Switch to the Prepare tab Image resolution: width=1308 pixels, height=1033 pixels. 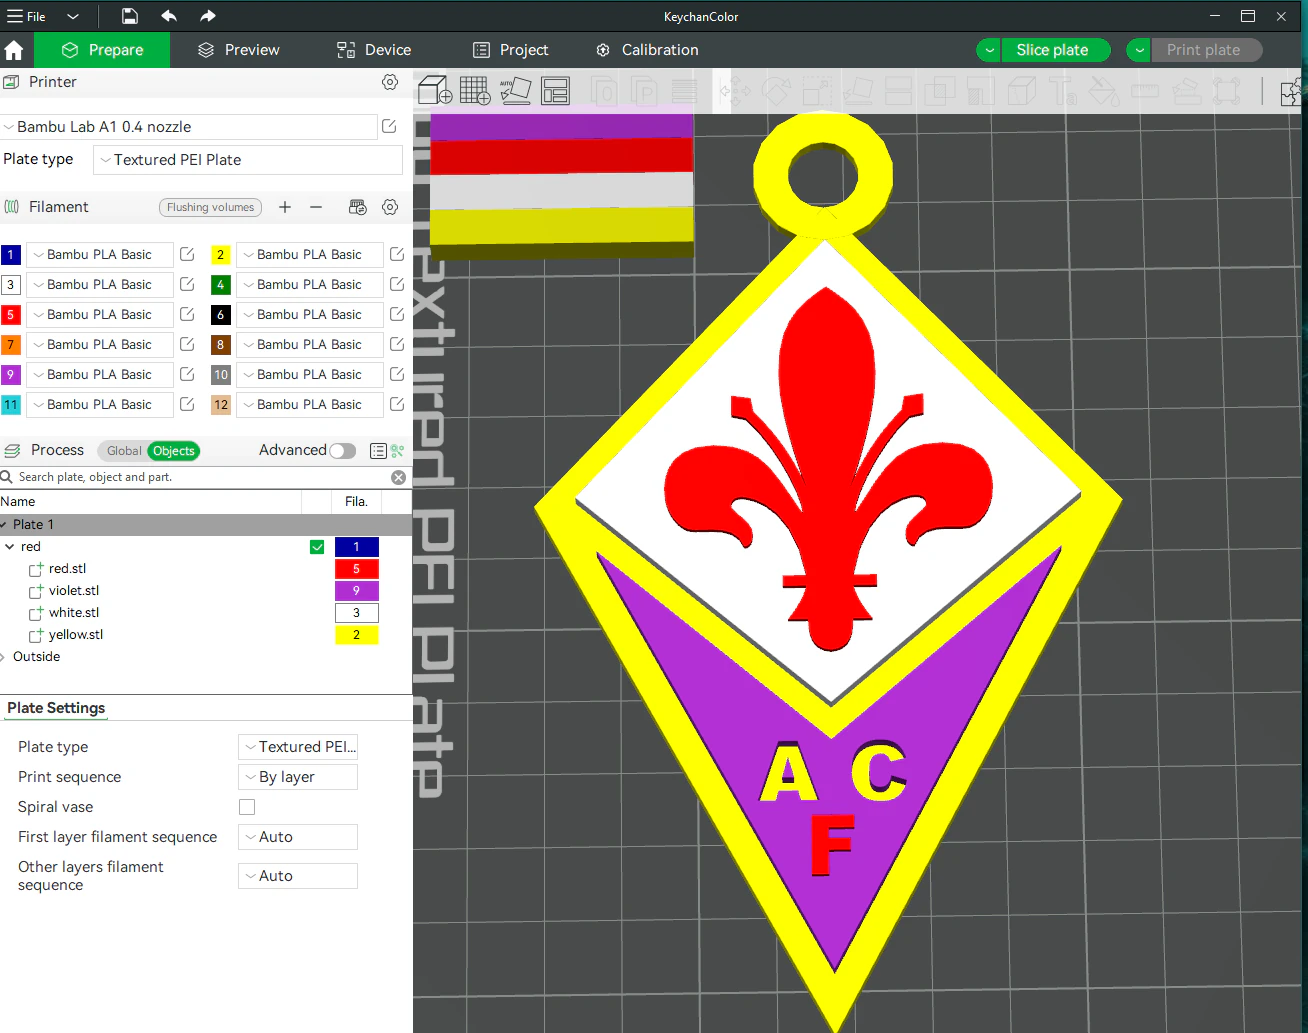[102, 50]
